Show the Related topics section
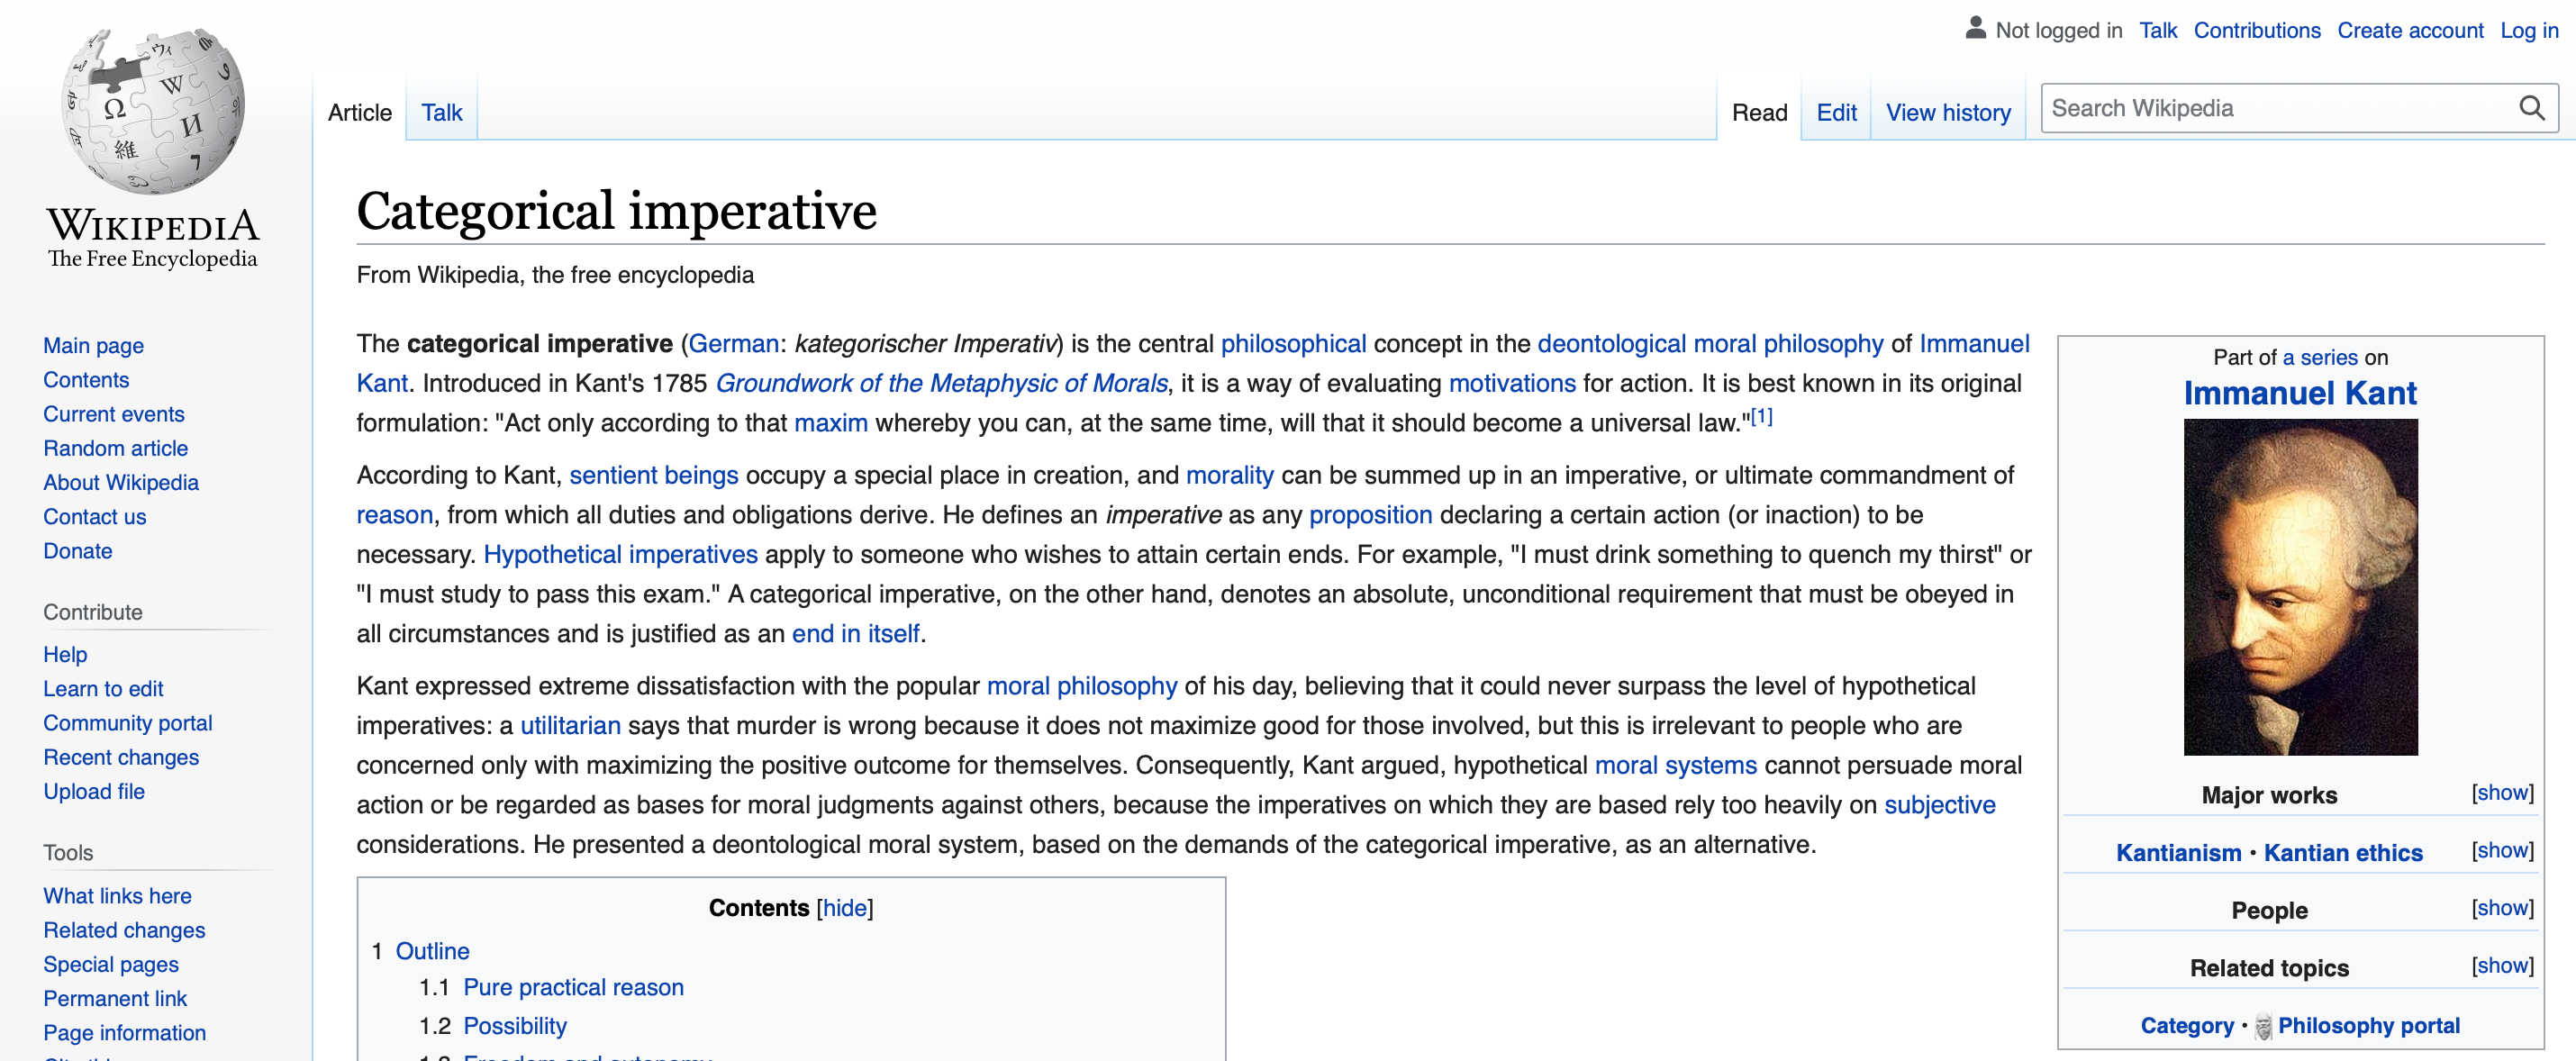 (2502, 965)
